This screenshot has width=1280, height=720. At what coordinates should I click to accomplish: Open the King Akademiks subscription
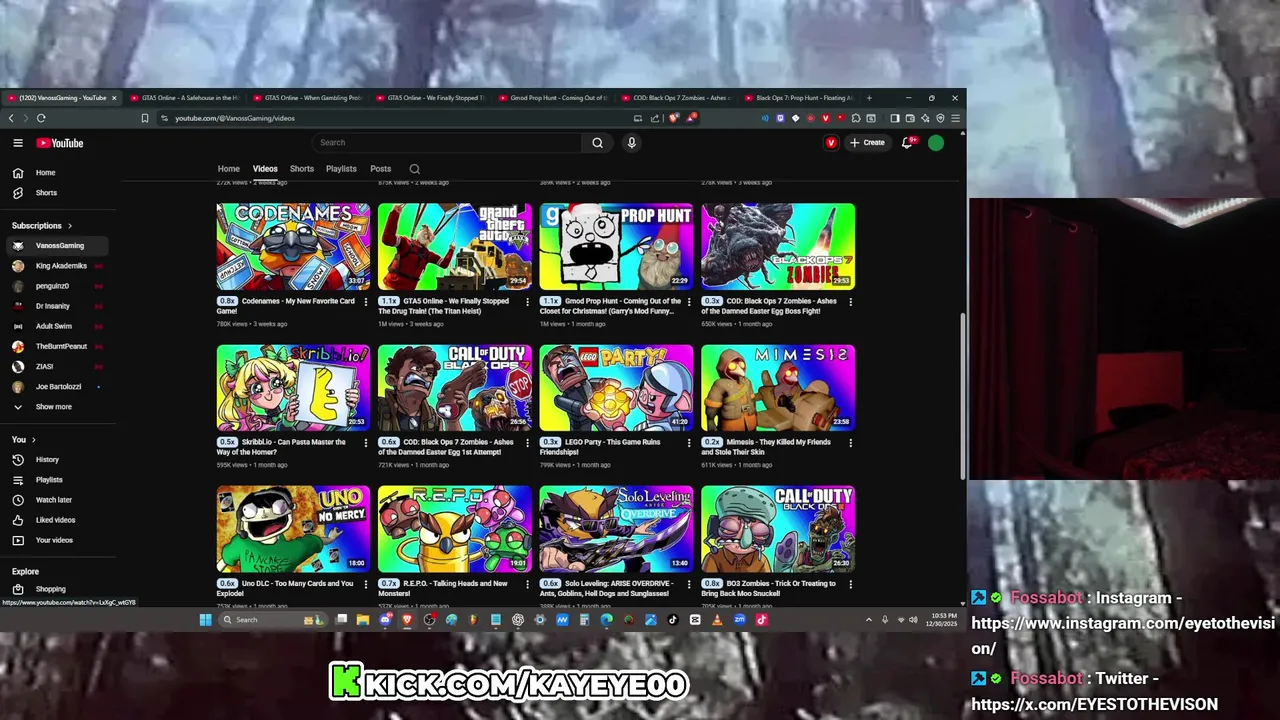[59, 266]
